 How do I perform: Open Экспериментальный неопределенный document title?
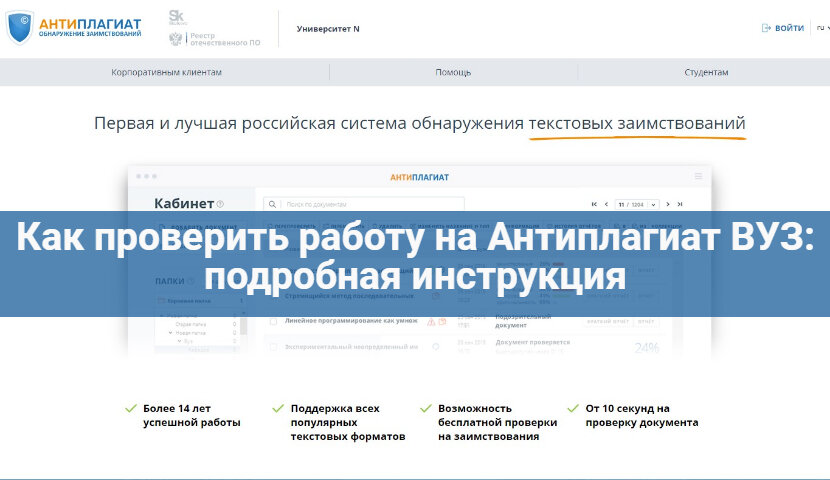[x=351, y=347]
